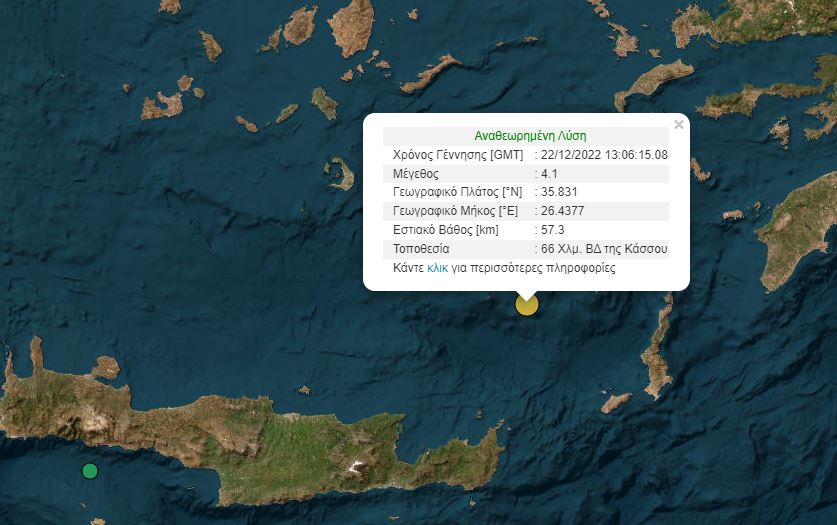Viewport: 837px width, 525px height.
Task: Click the "Εστιακό Βάθος [km]" label
Action: tap(445, 230)
